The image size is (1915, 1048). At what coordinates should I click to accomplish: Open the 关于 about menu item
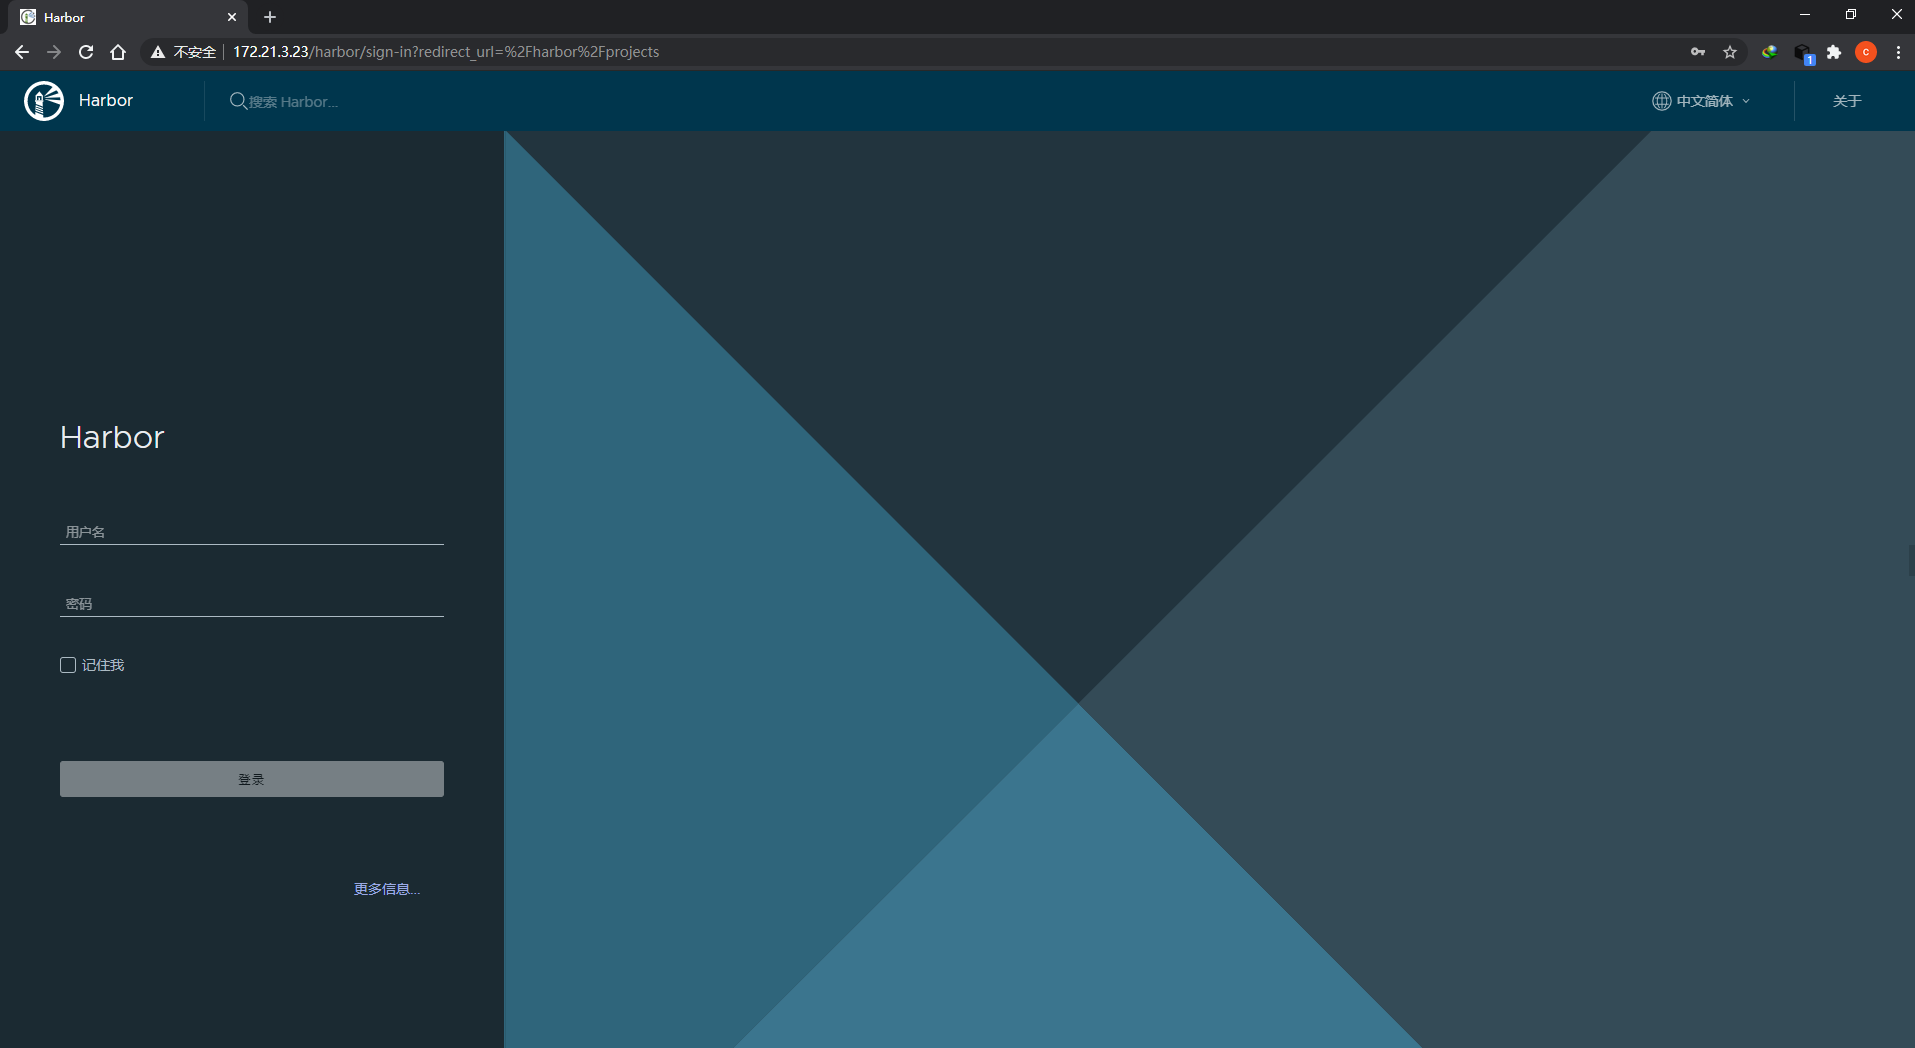point(1847,101)
